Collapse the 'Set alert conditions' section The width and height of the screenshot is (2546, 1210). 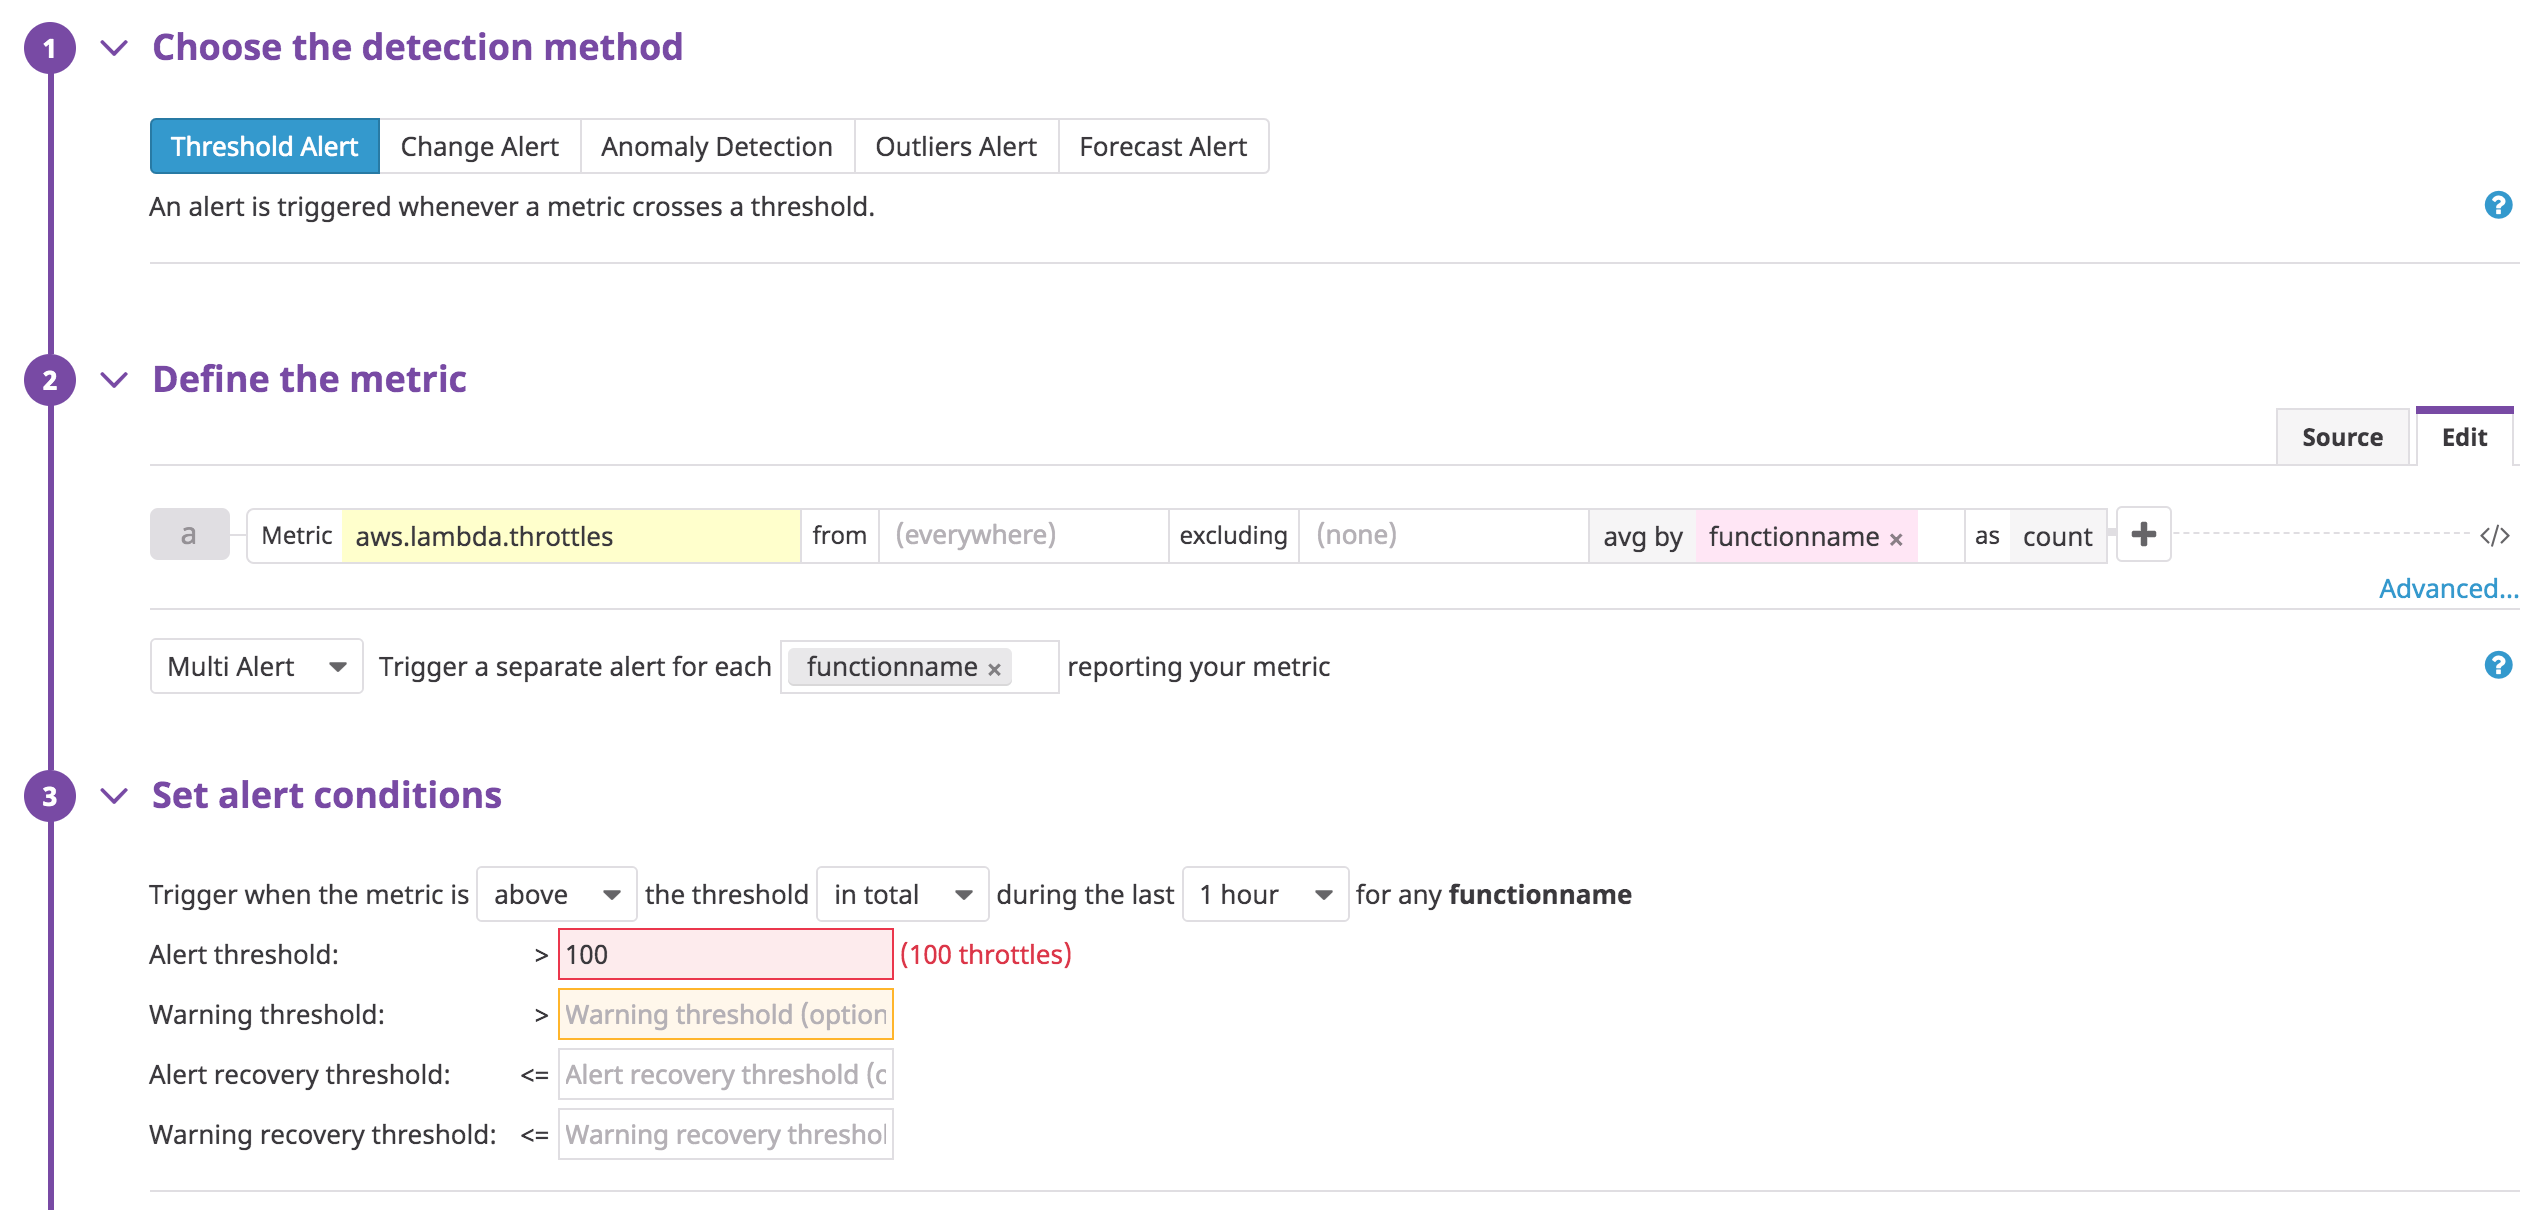coord(113,795)
